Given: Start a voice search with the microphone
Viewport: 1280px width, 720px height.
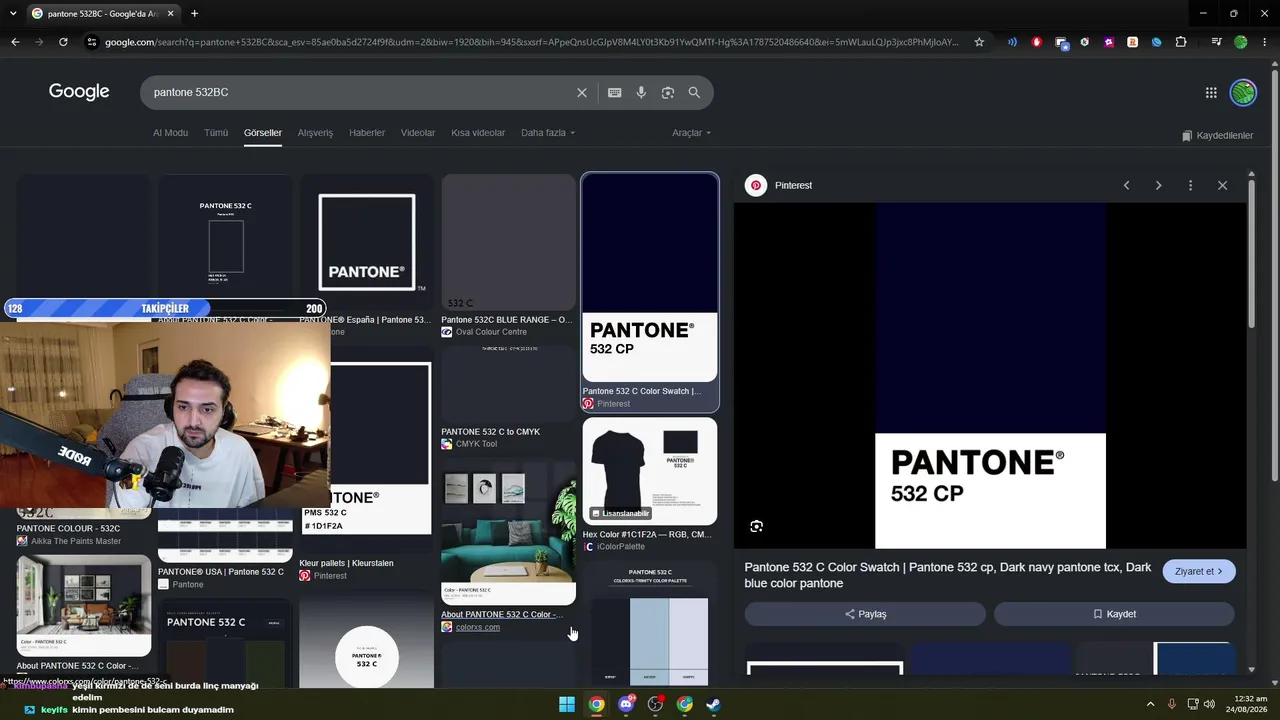Looking at the screenshot, I should coord(641,92).
